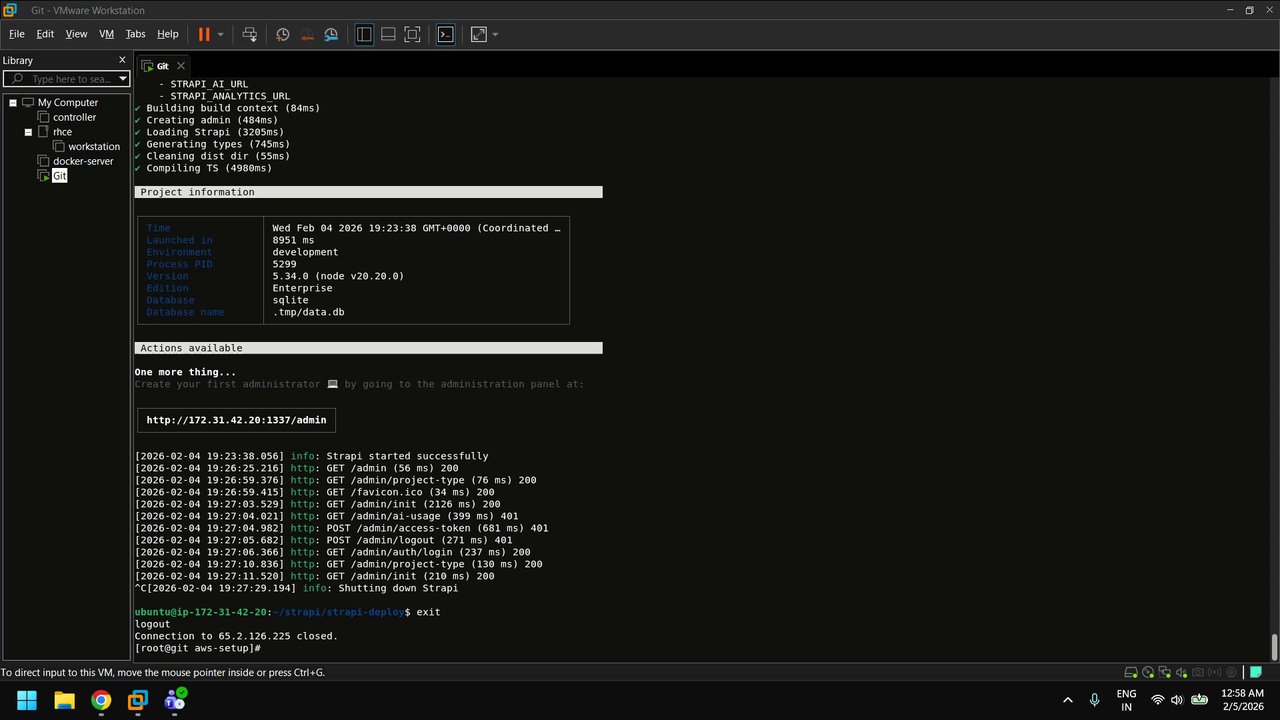Select the controller VM in the library

pyautogui.click(x=74, y=117)
